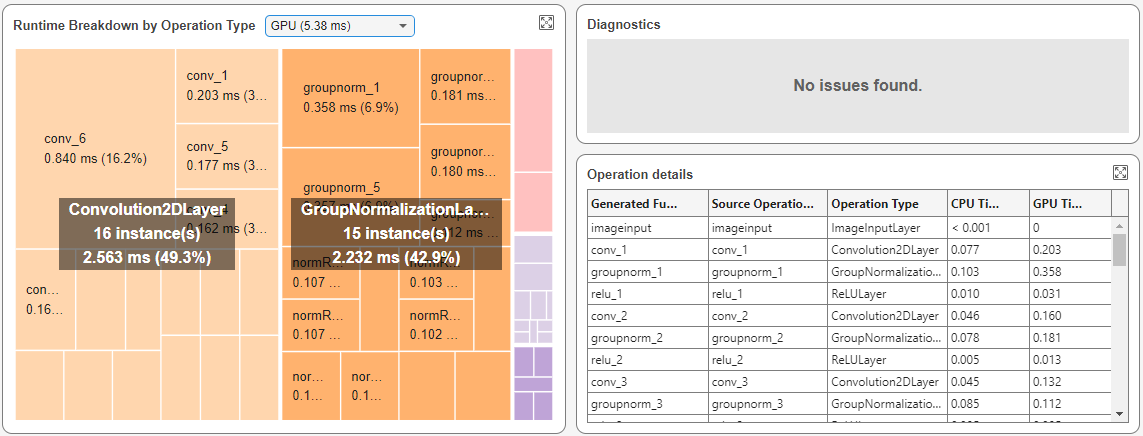Viewport: 1143px width, 436px height.
Task: Click the GPU Time column header
Action: click(x=1069, y=204)
